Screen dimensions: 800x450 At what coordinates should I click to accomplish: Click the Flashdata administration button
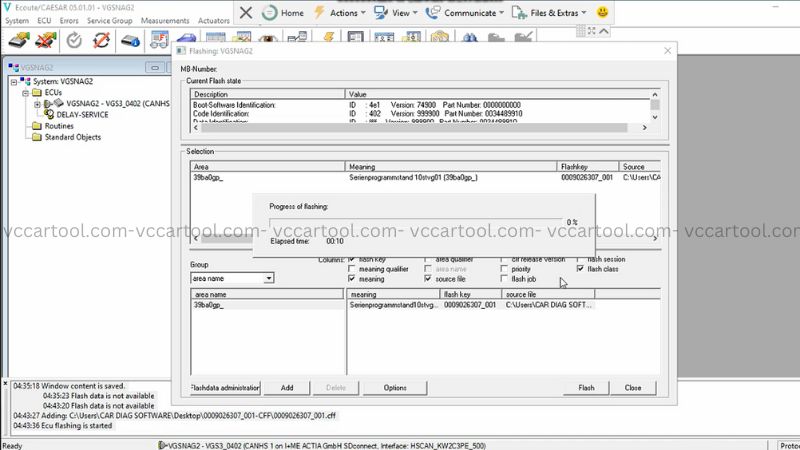[x=226, y=388]
